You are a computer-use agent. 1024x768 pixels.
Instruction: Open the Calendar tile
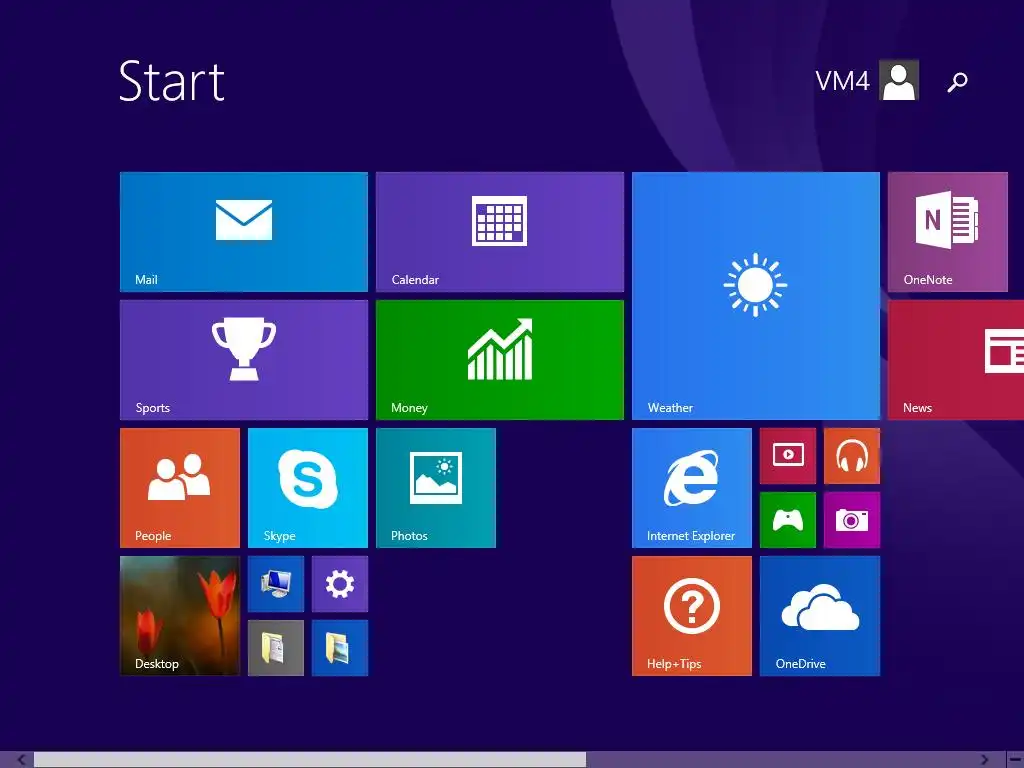[500, 232]
